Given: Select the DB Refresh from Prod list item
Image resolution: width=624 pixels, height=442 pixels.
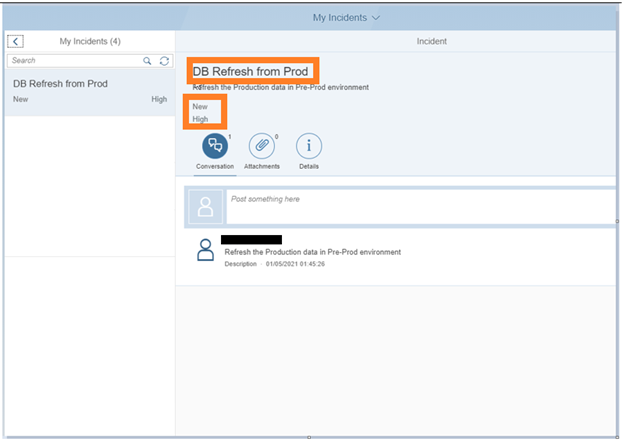Looking at the screenshot, I should coord(88,91).
